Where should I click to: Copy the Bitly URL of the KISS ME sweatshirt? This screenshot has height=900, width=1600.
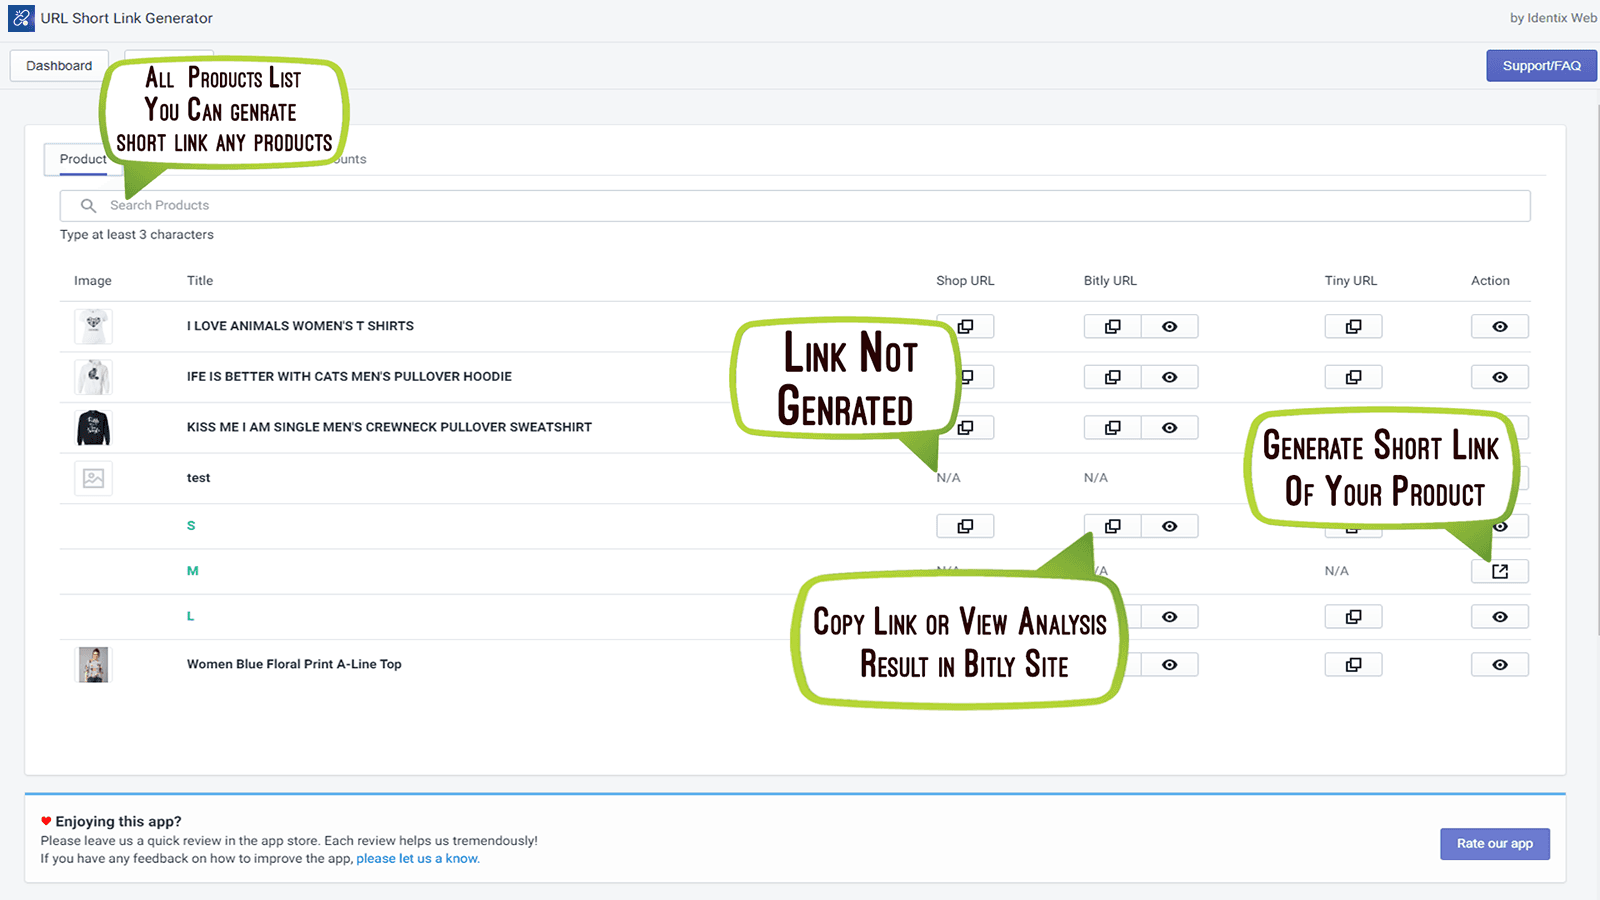(1111, 427)
